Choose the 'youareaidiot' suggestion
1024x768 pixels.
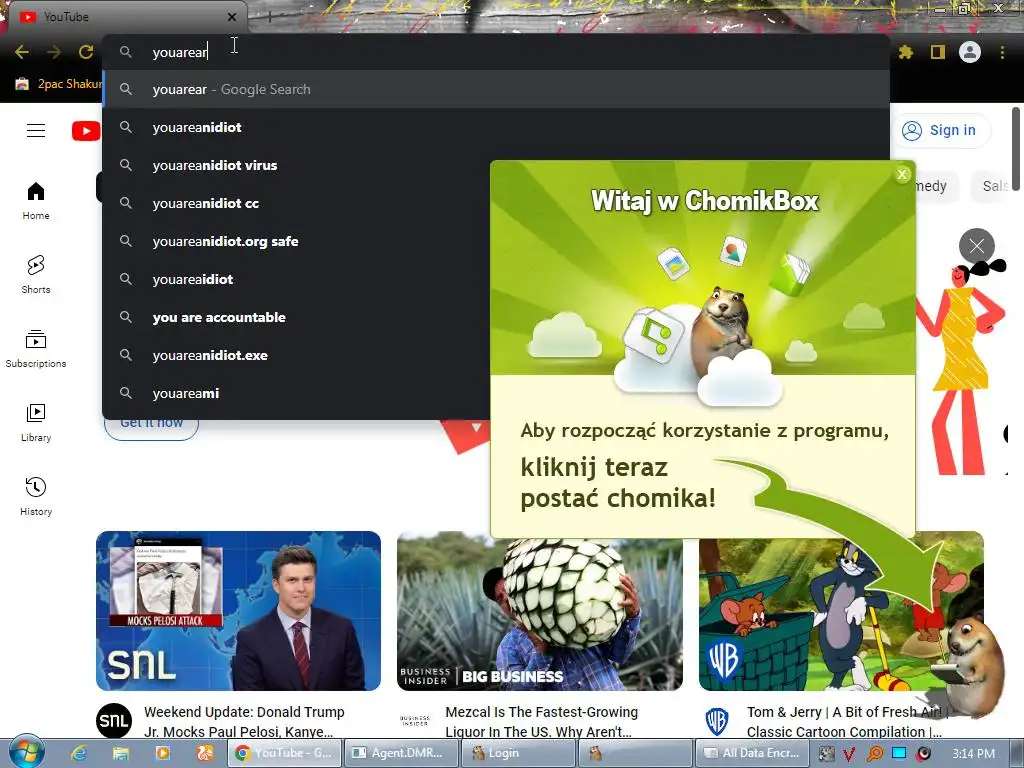pyautogui.click(x=296, y=279)
